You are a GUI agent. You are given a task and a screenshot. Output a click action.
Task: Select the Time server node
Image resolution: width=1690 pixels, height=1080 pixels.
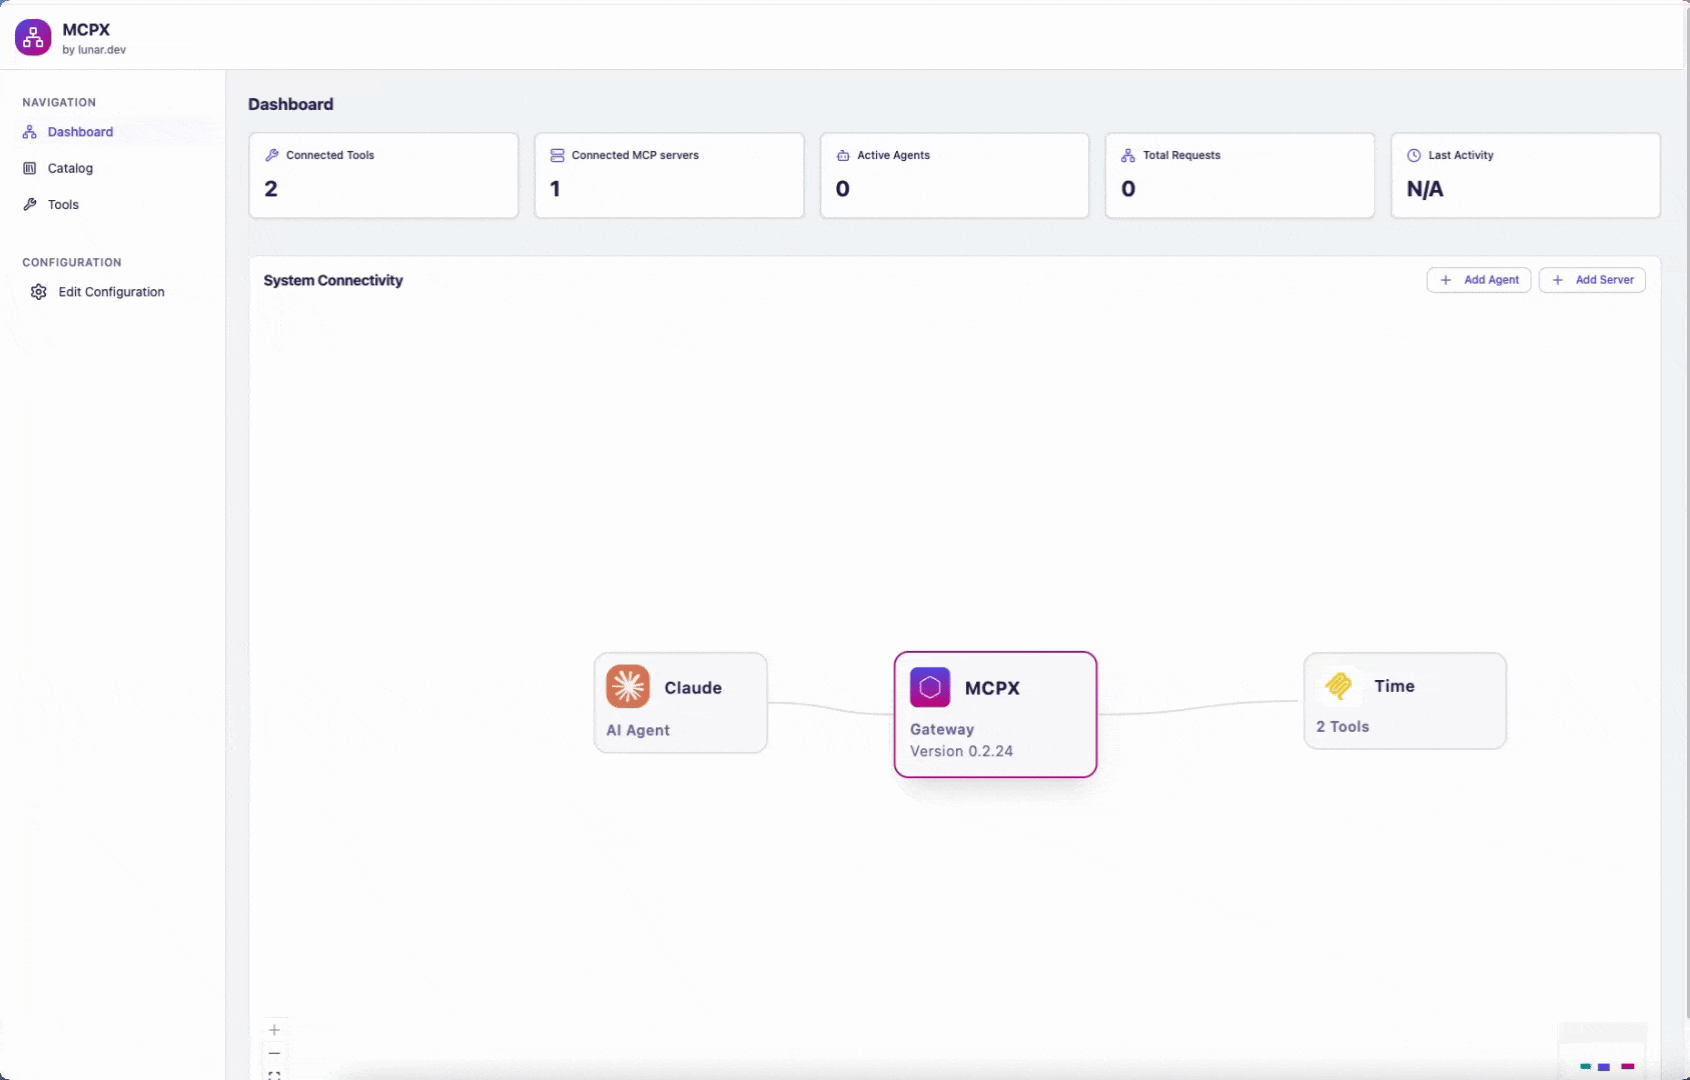(1404, 701)
